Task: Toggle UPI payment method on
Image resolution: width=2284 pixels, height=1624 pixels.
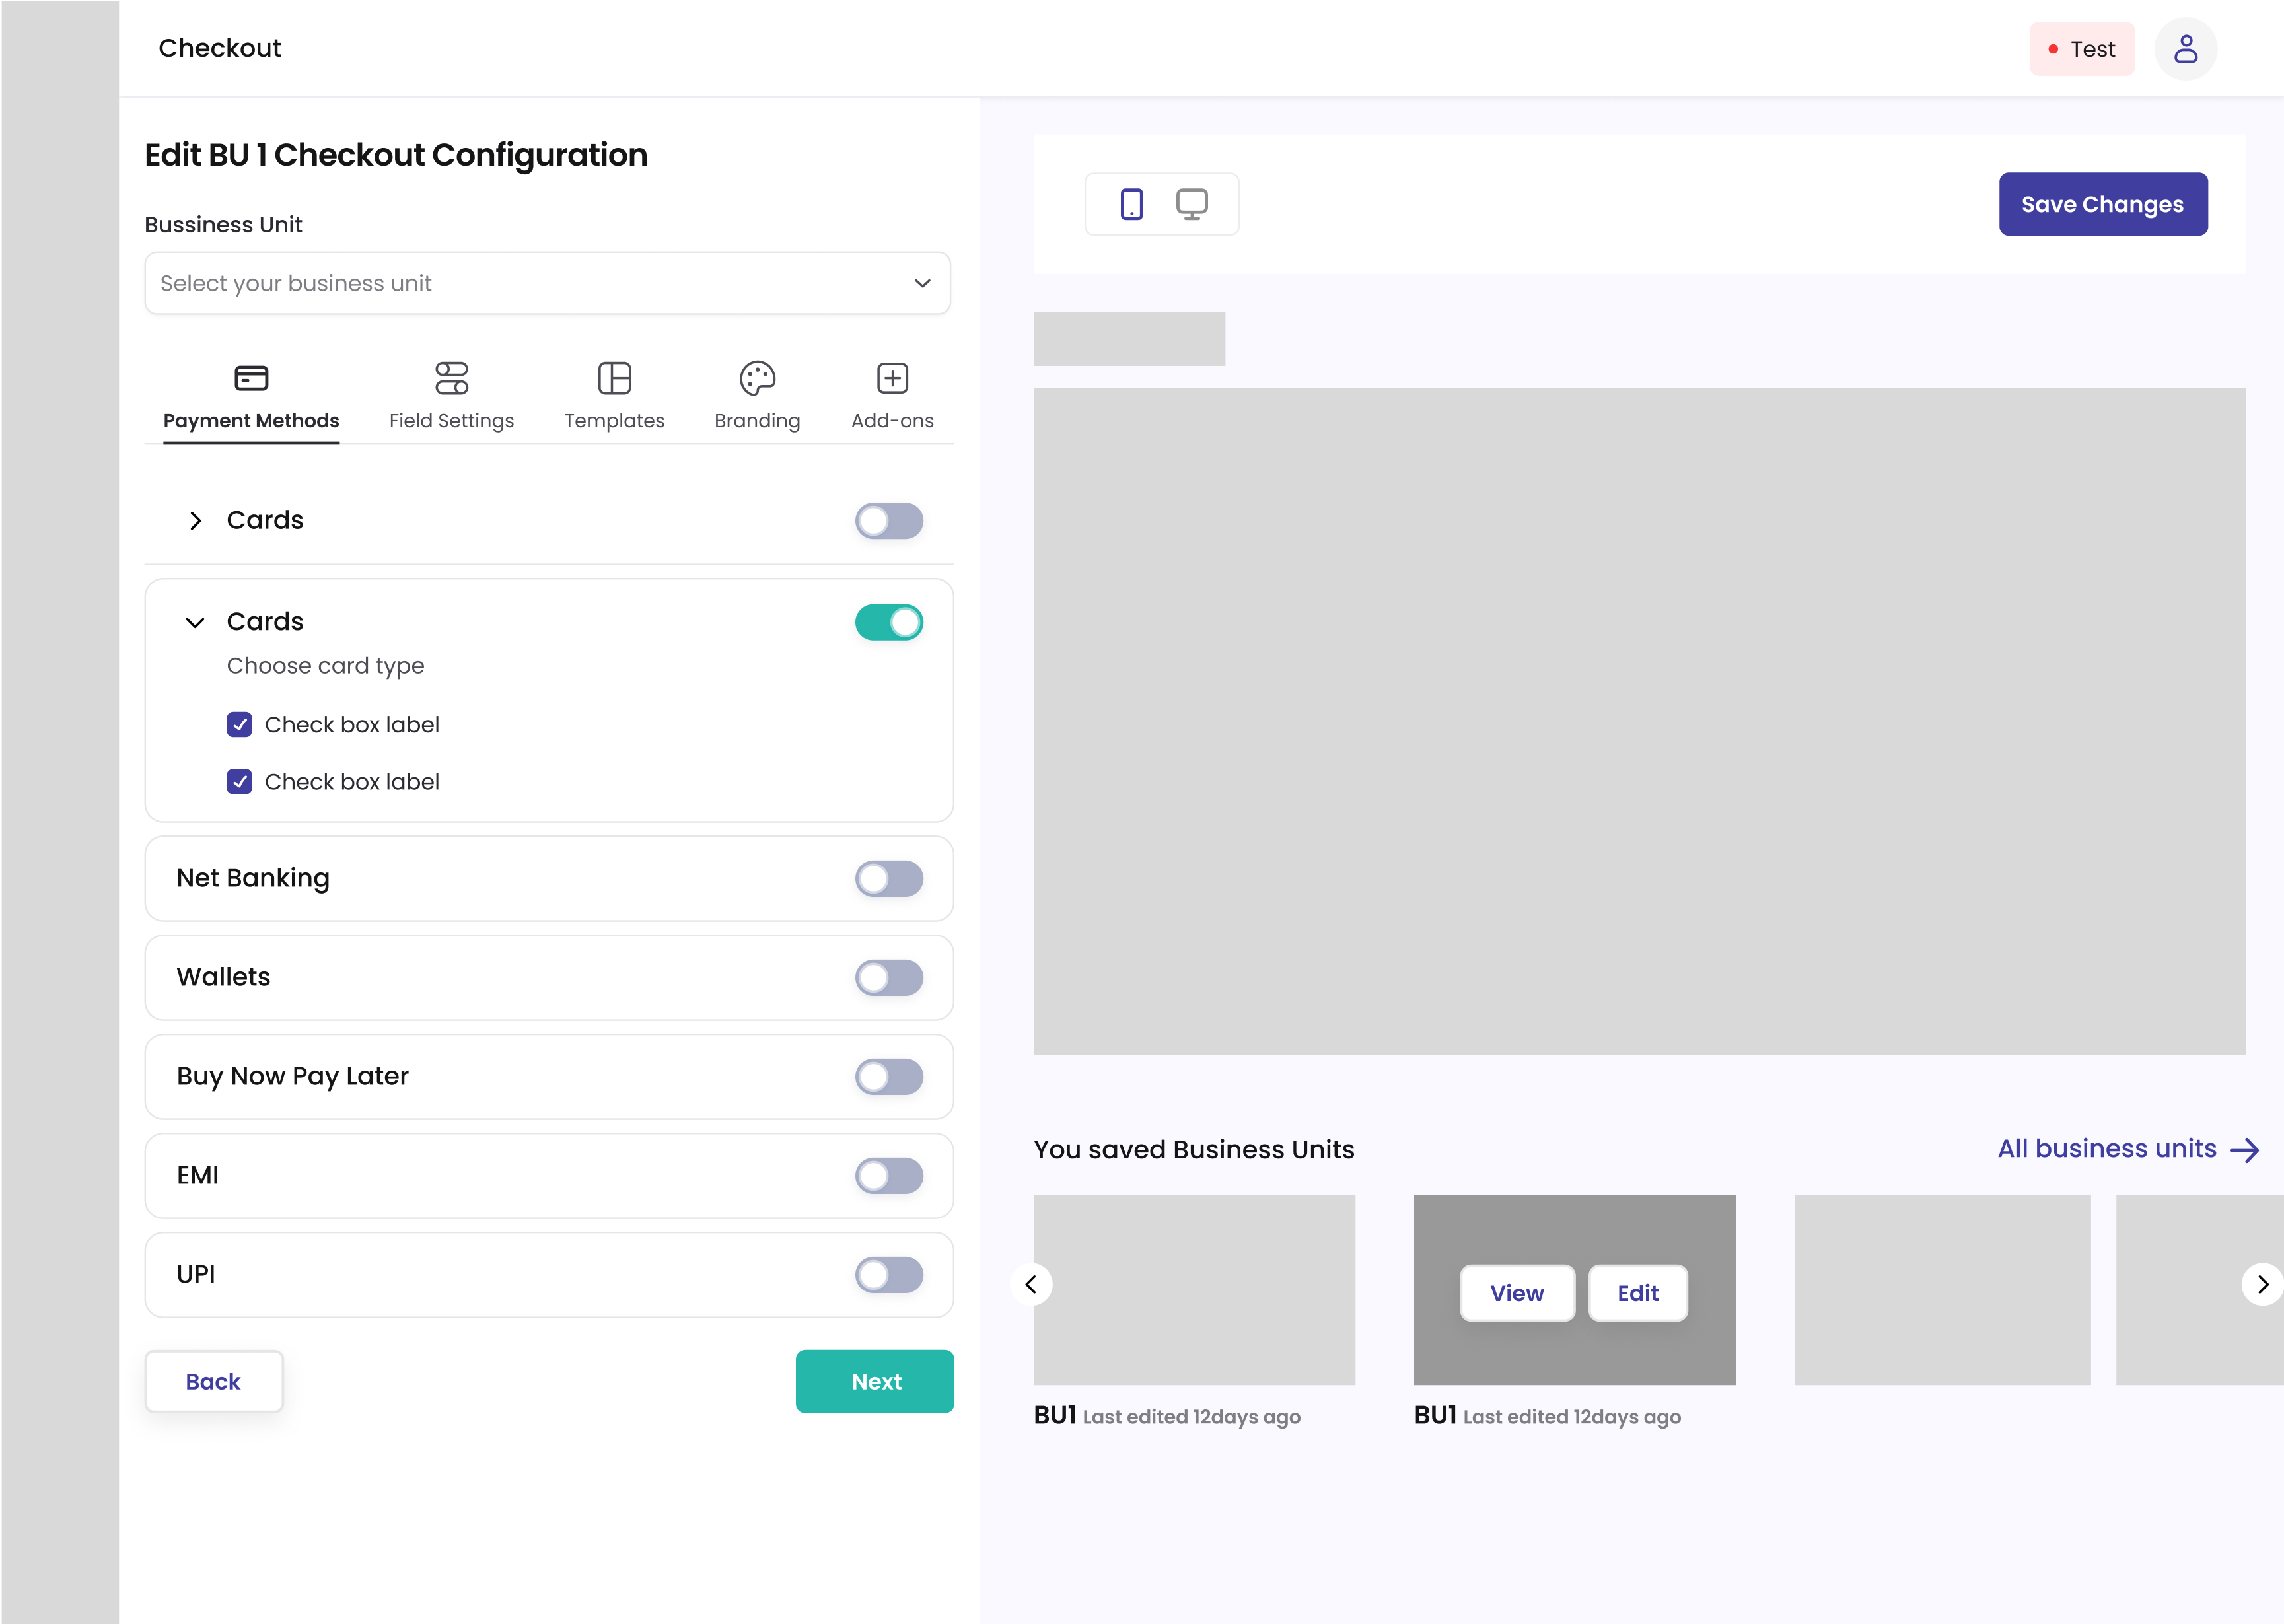Action: click(x=889, y=1274)
